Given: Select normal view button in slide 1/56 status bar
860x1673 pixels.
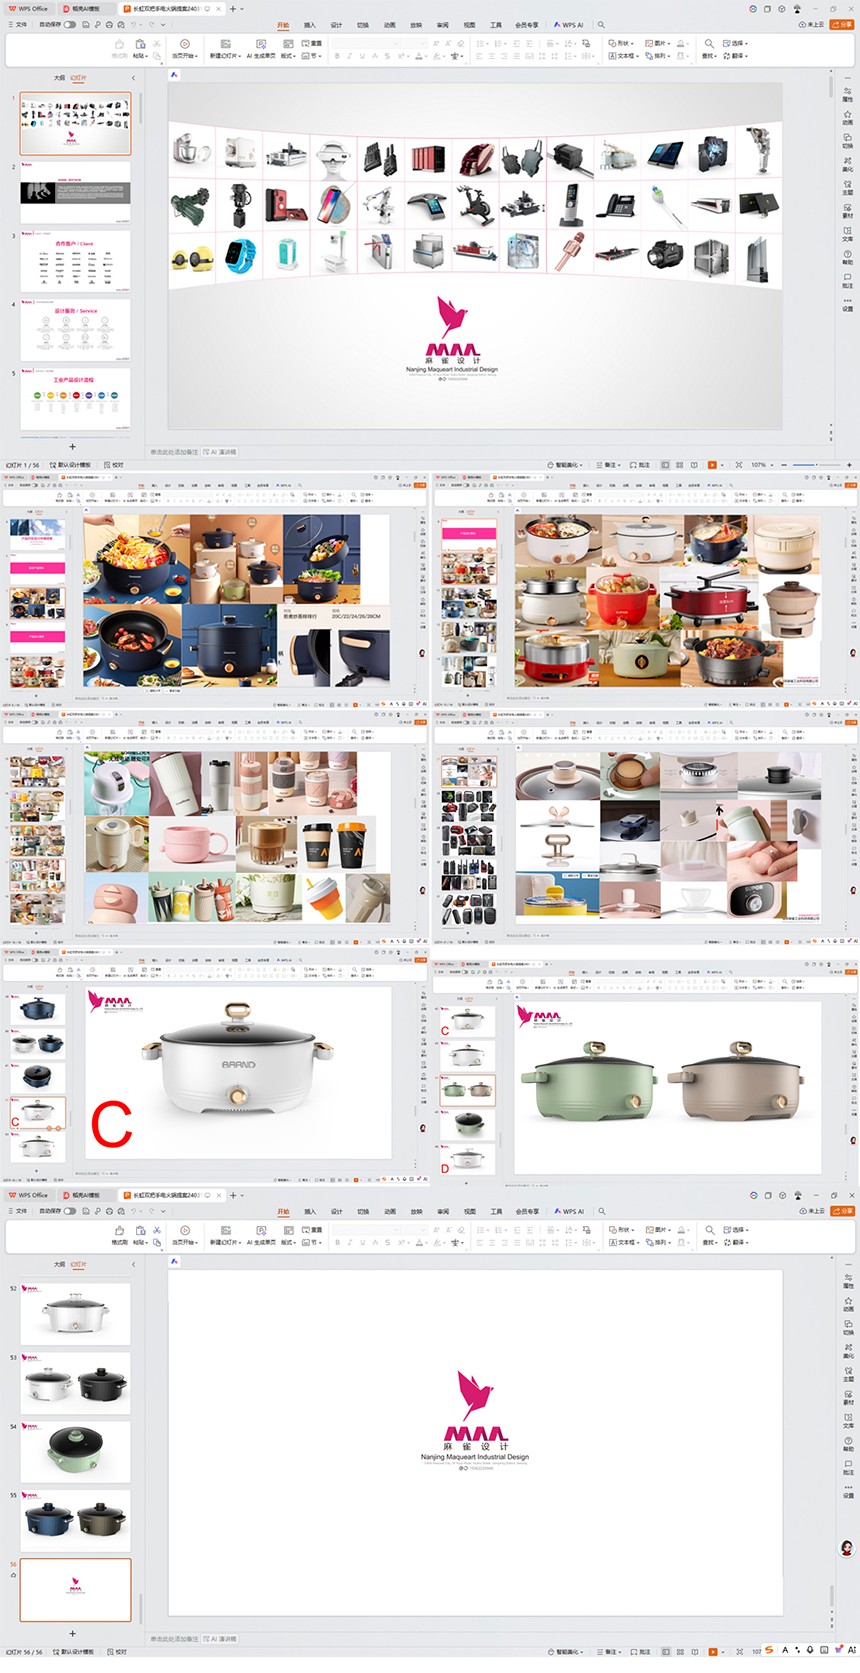Looking at the screenshot, I should coord(667,465).
